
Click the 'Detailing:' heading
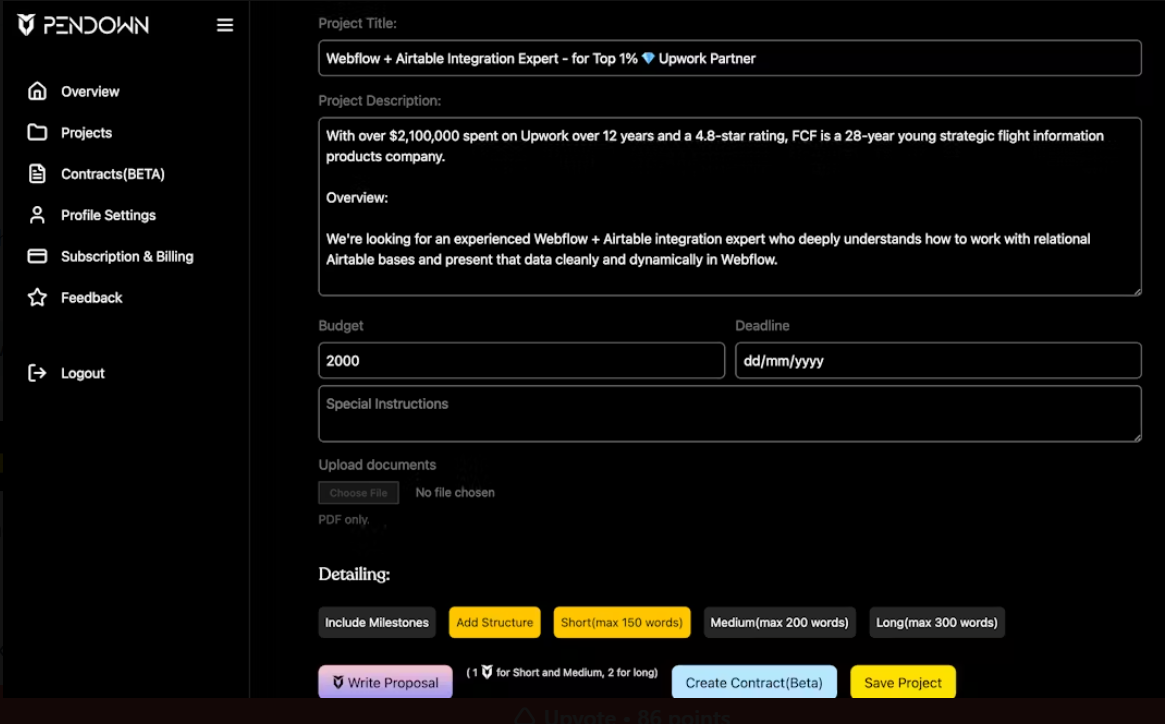pos(354,574)
